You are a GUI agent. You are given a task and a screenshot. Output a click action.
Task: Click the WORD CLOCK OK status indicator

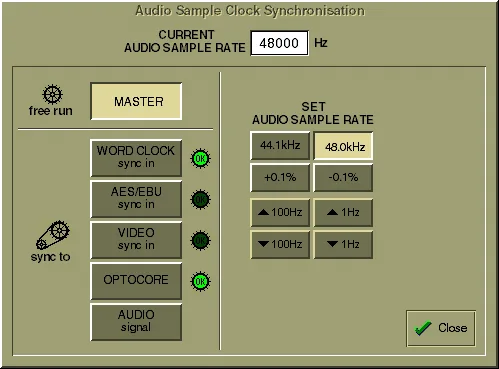(200, 159)
